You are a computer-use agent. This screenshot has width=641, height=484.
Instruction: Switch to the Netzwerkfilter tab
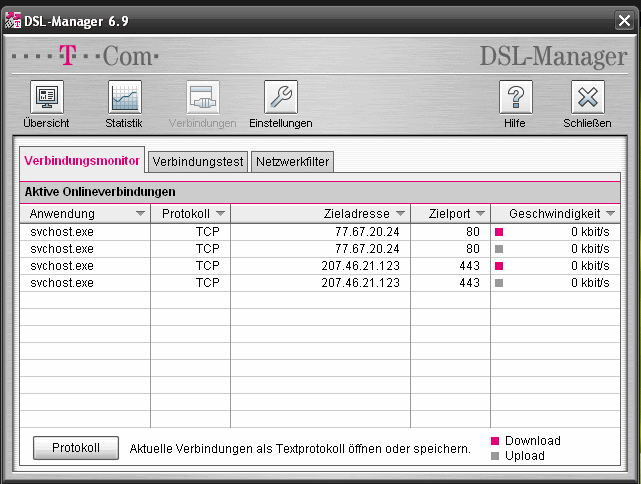click(292, 162)
